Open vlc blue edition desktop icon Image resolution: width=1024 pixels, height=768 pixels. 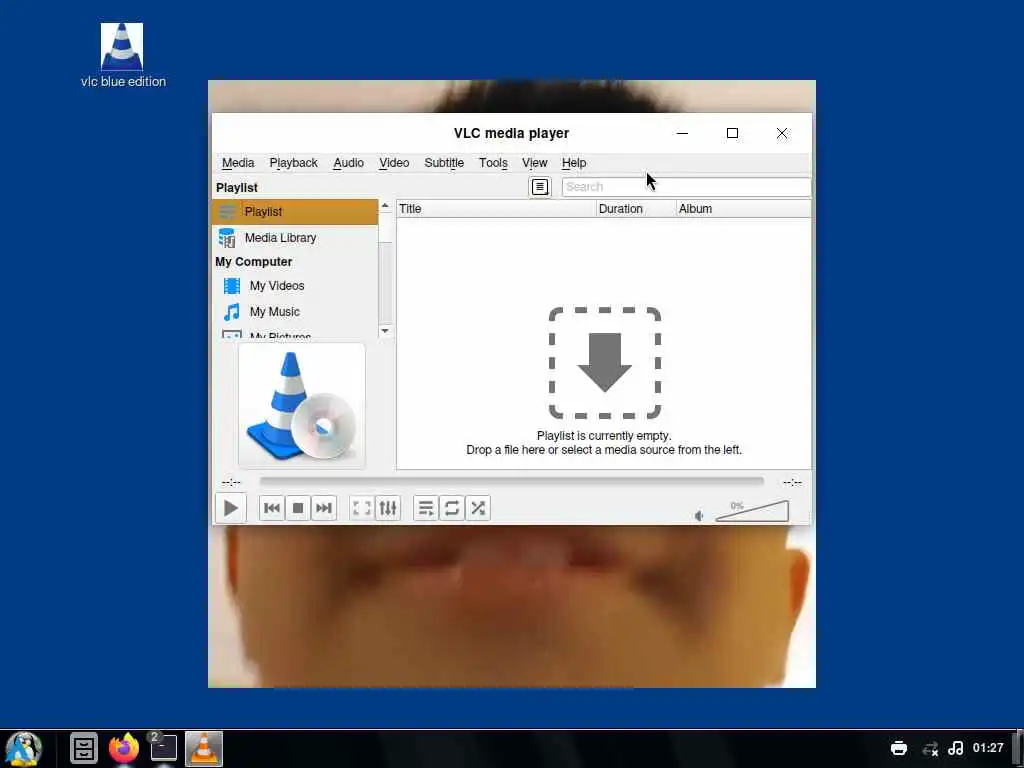[x=123, y=56]
